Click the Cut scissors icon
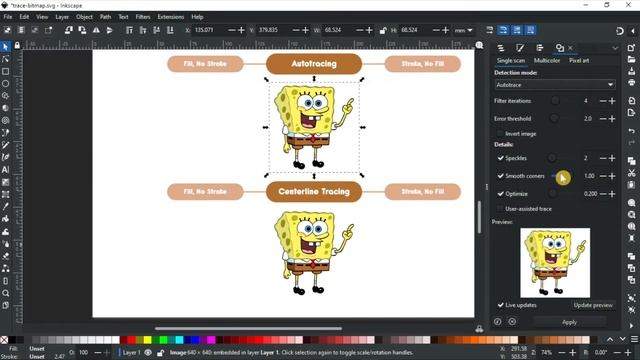The width and height of the screenshot is (640, 360). (x=631, y=173)
